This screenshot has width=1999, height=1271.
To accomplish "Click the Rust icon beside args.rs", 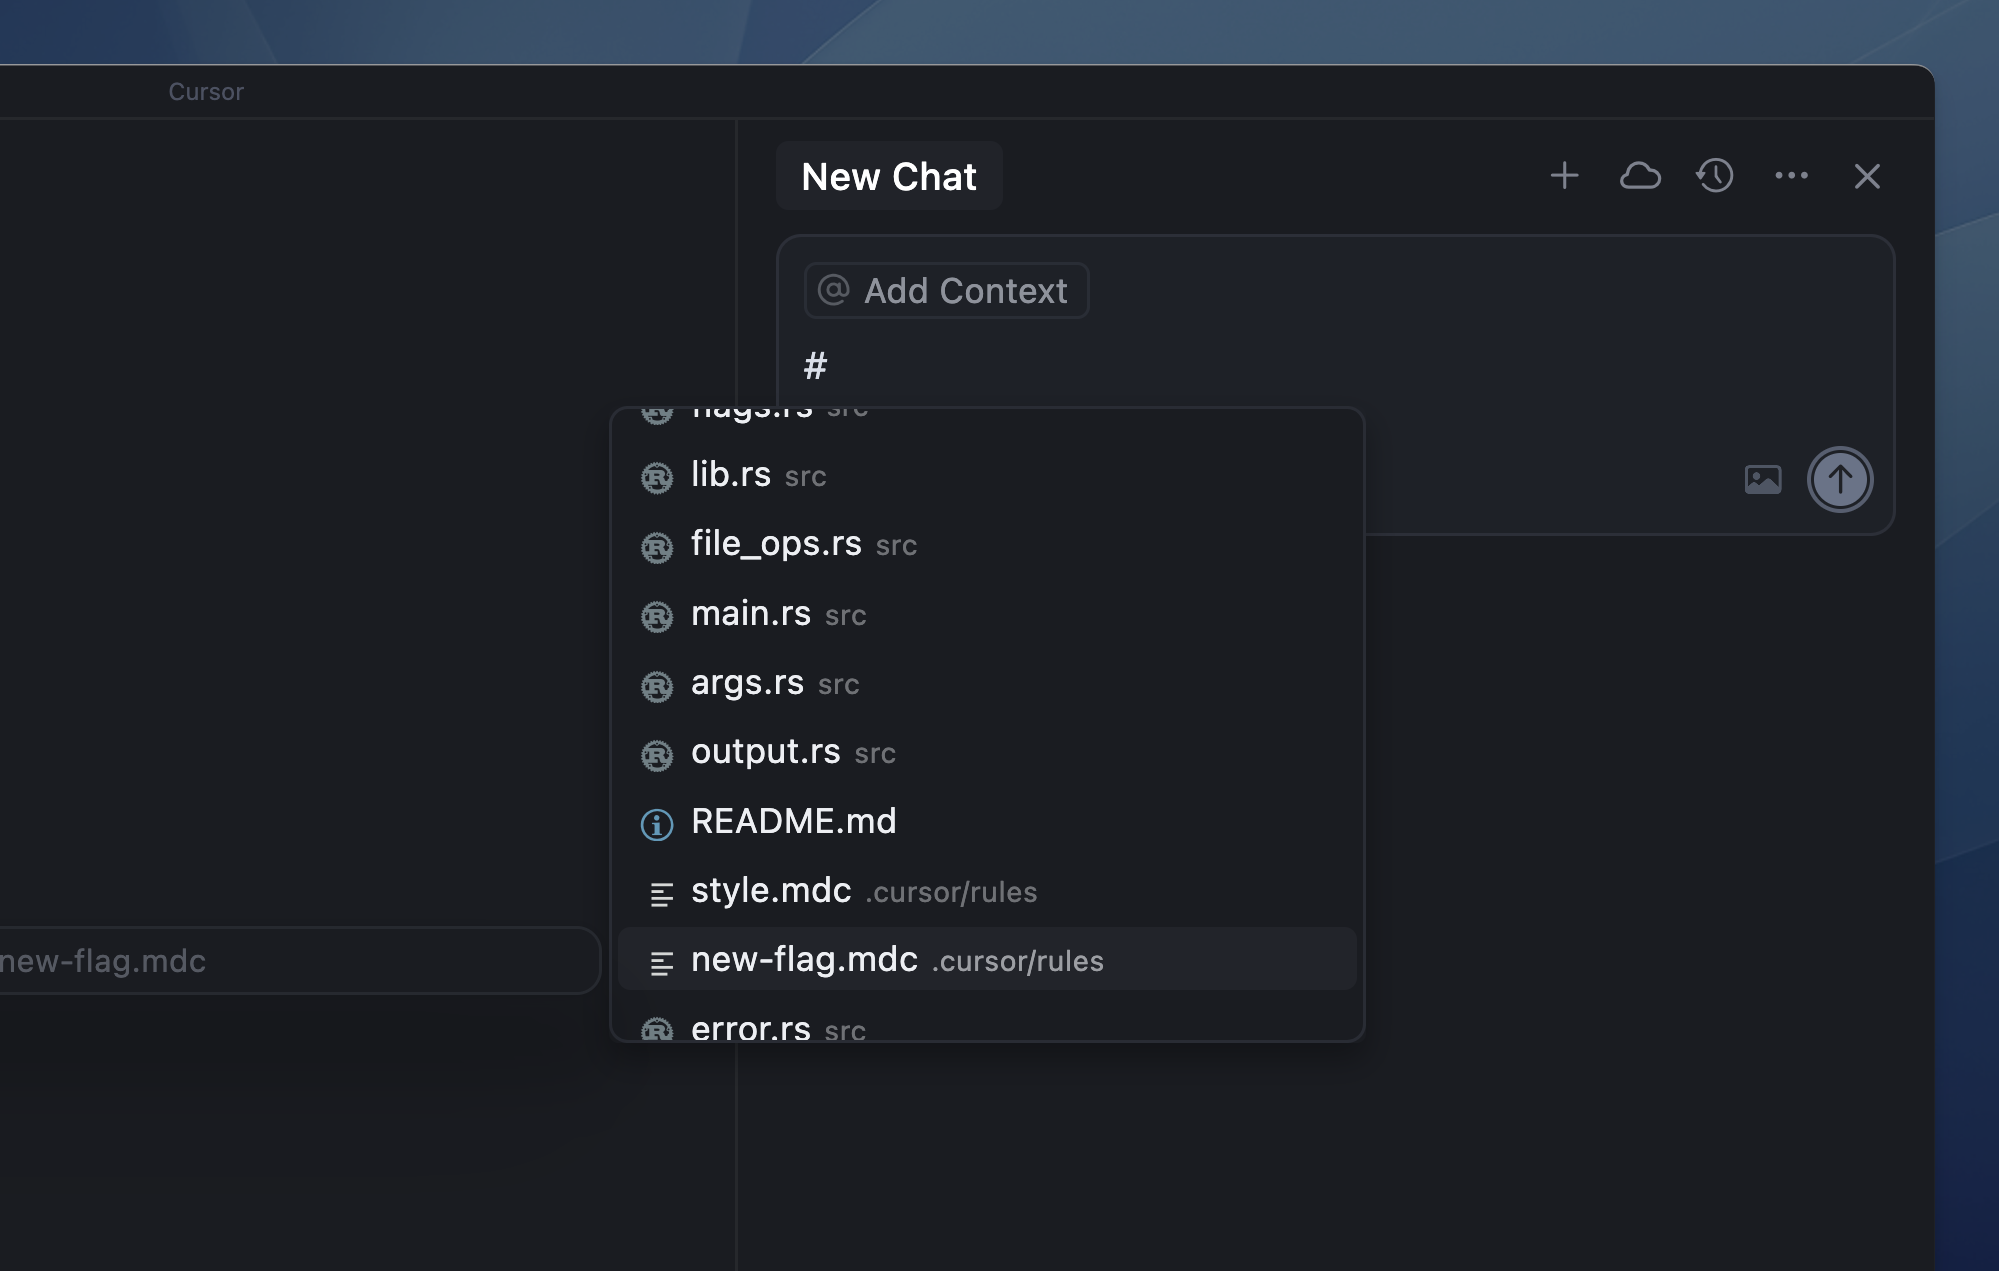I will click(657, 686).
